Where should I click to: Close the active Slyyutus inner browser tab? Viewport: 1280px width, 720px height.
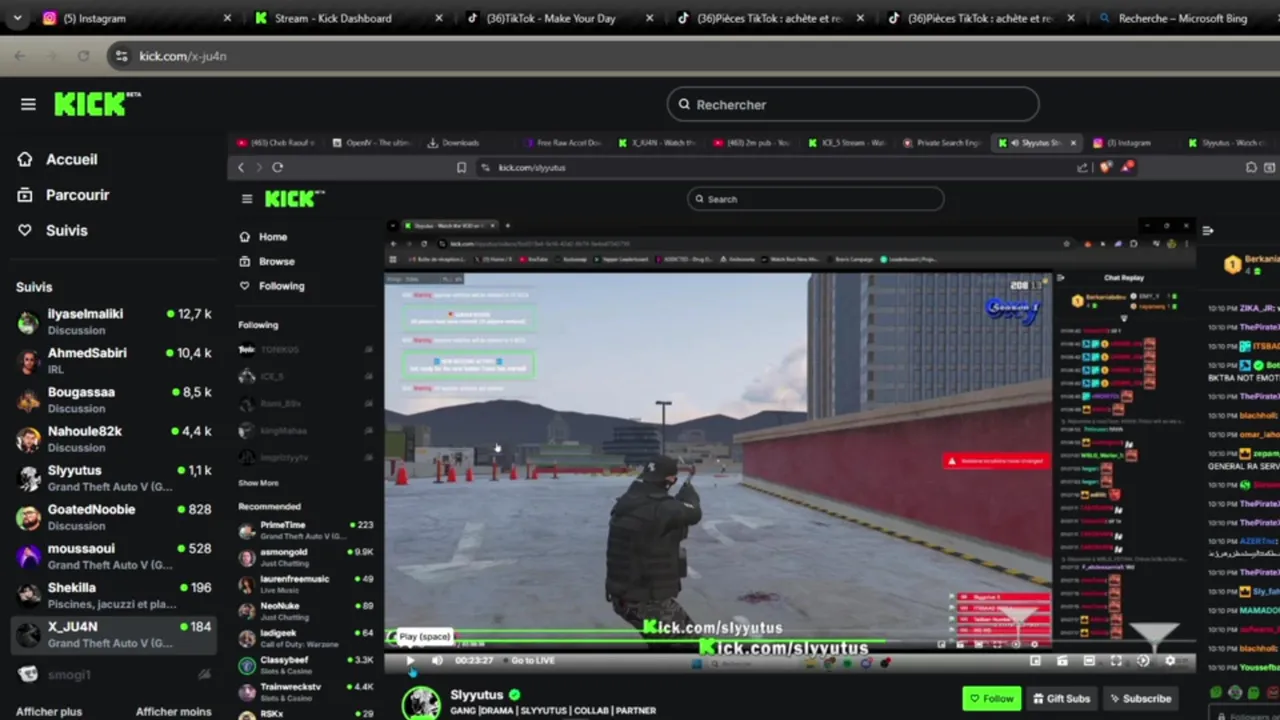pos(1073,143)
